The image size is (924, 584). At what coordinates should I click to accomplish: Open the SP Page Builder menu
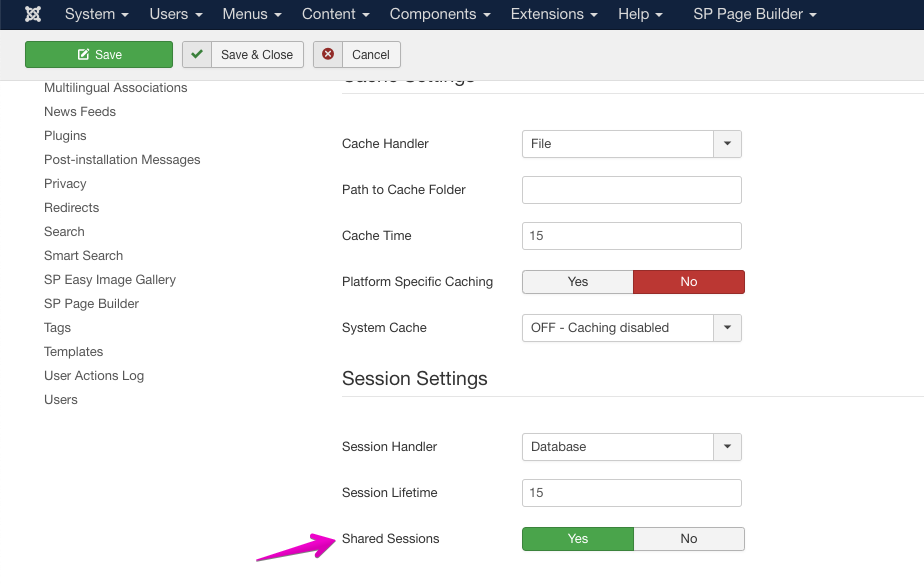[x=754, y=14]
